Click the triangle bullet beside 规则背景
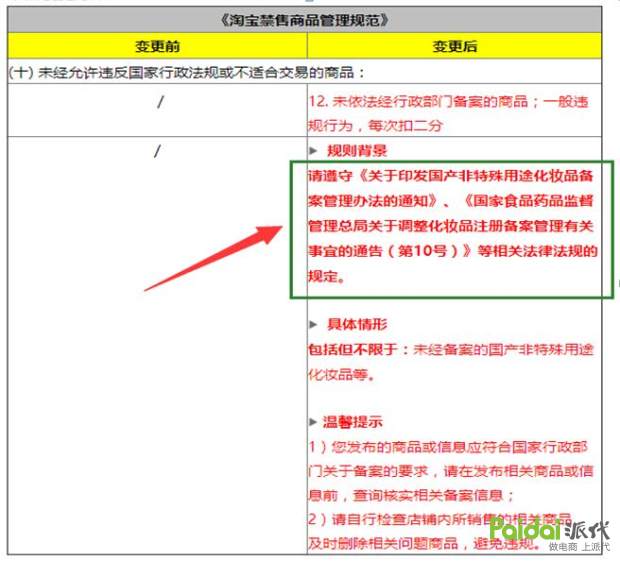Viewport: 620px width, 561px height. [x=313, y=150]
